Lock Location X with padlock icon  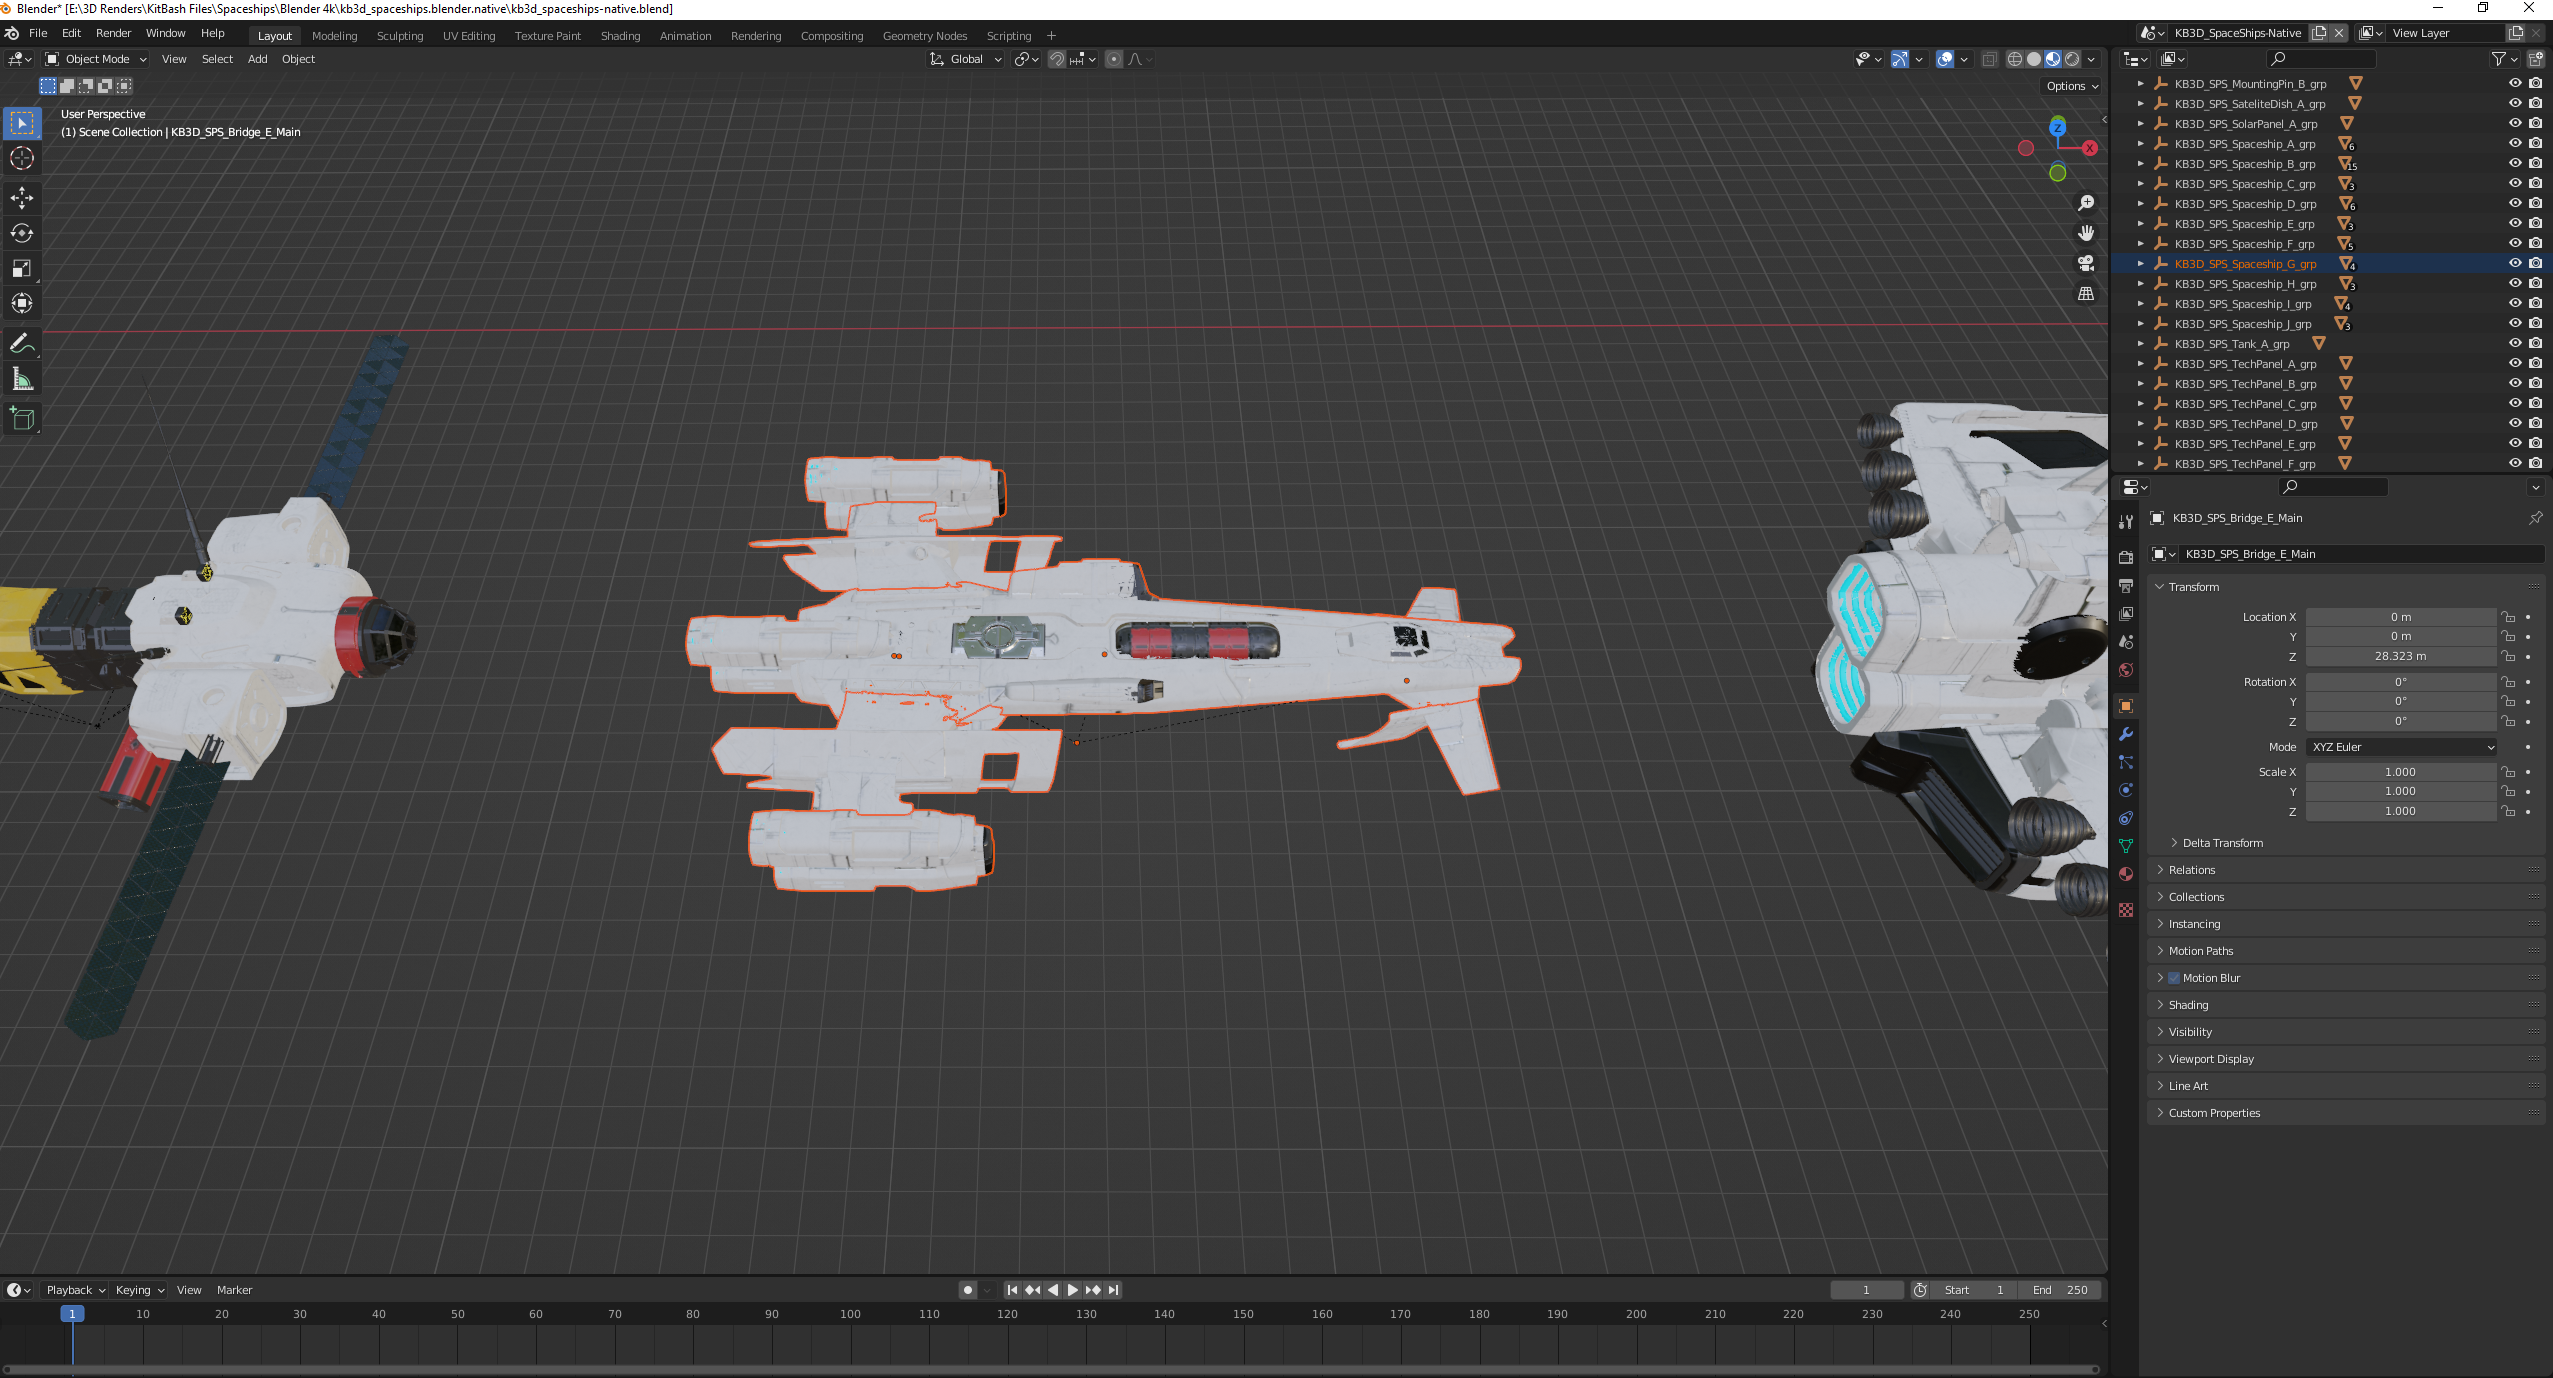[2508, 617]
